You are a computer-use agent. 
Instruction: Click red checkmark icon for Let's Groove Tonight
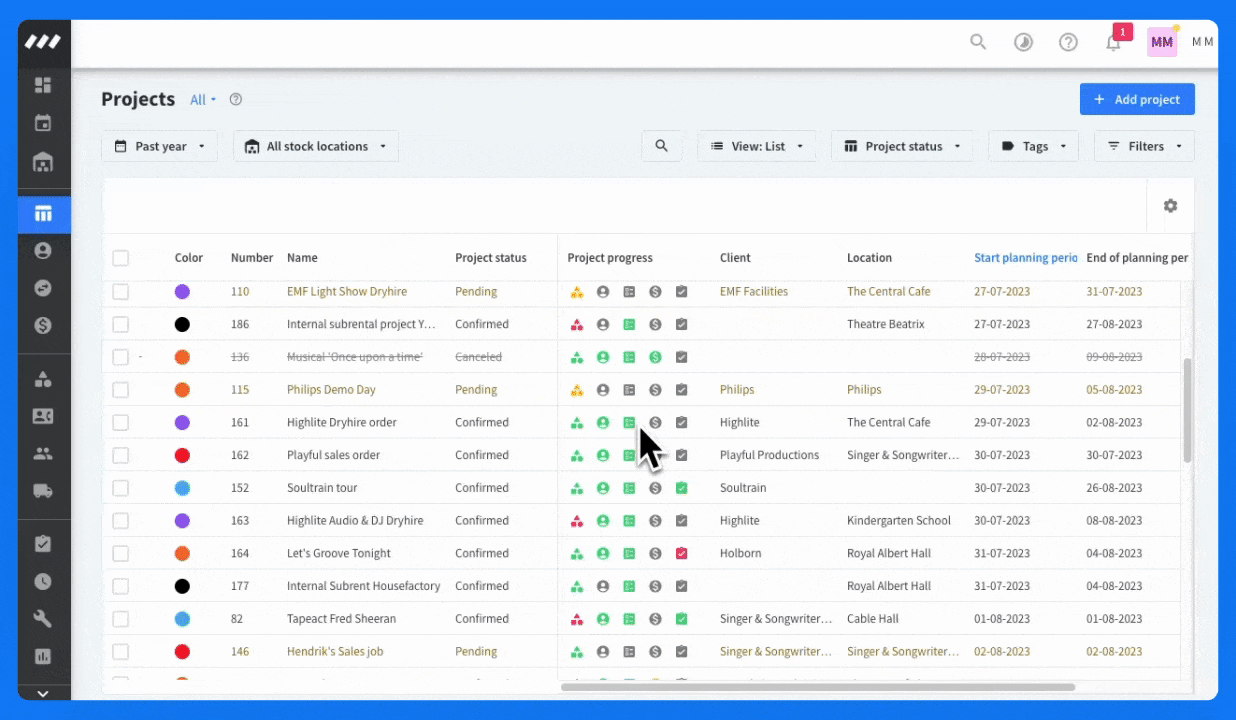pos(681,553)
